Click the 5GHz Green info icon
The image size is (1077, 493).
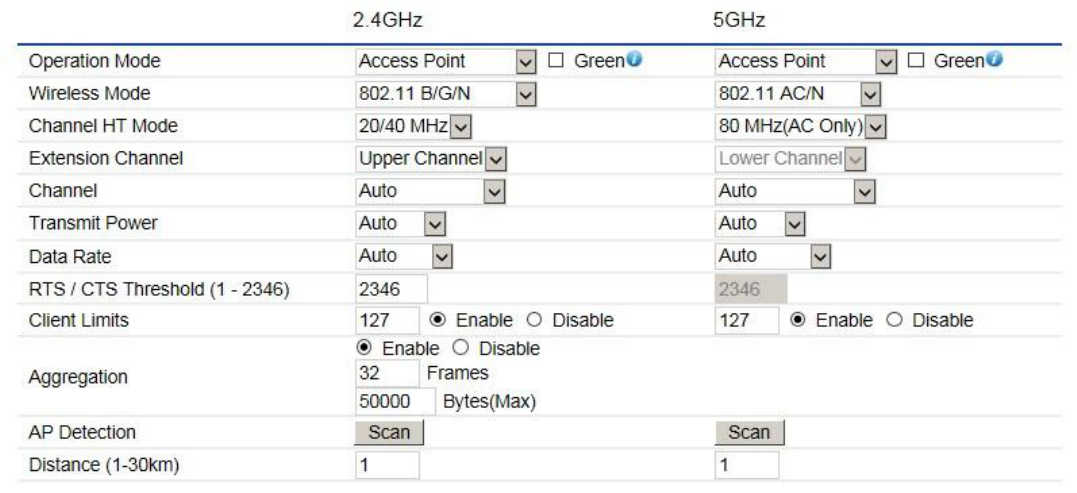(994, 60)
